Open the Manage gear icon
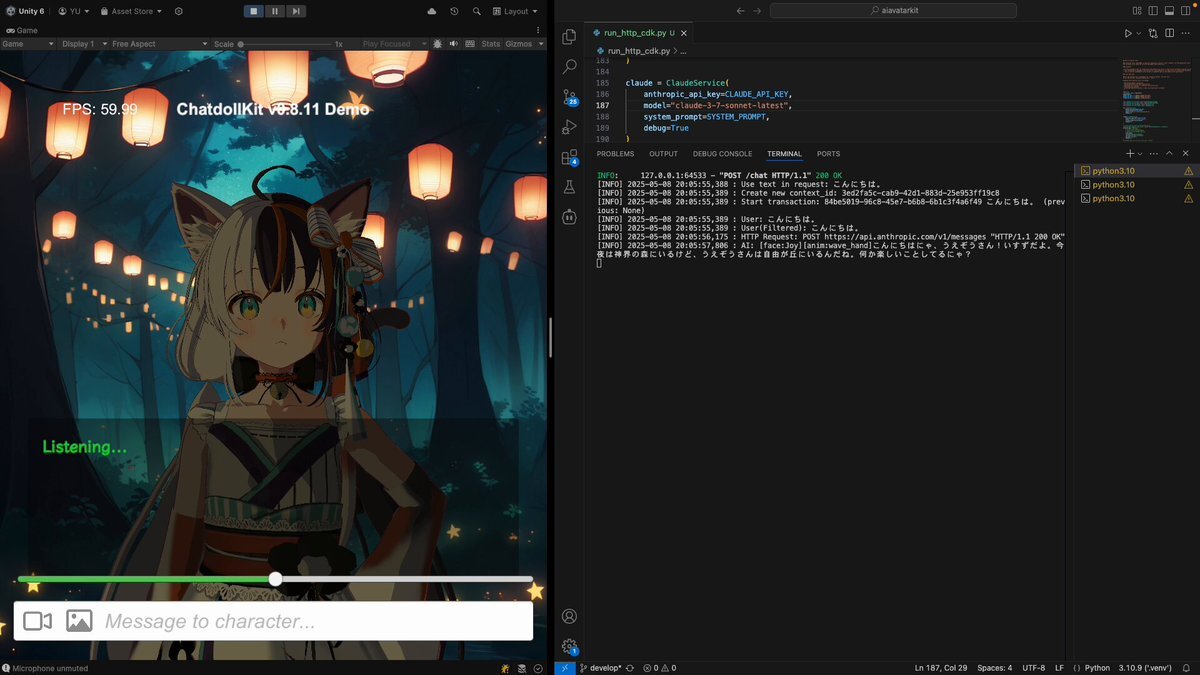This screenshot has height=675, width=1200. click(569, 646)
